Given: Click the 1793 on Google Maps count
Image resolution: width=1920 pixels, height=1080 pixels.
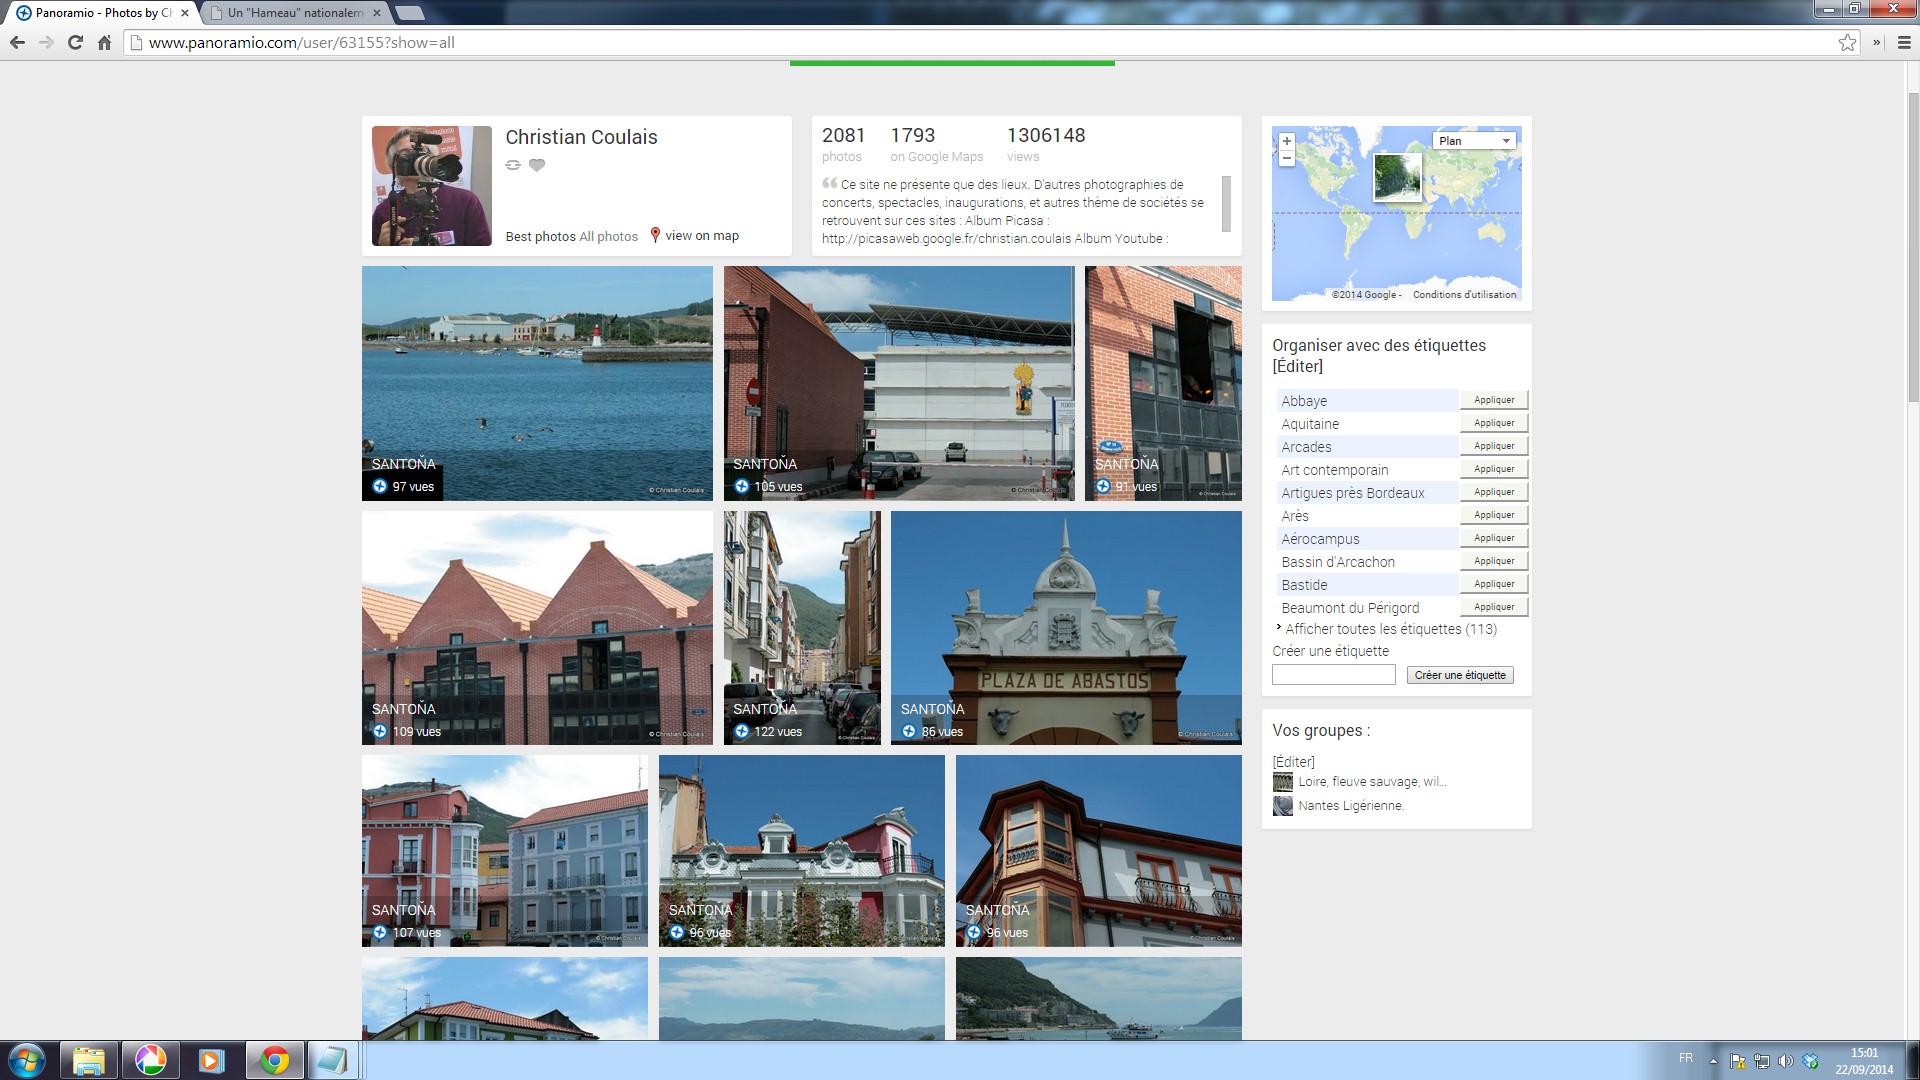Looking at the screenshot, I should (937, 144).
